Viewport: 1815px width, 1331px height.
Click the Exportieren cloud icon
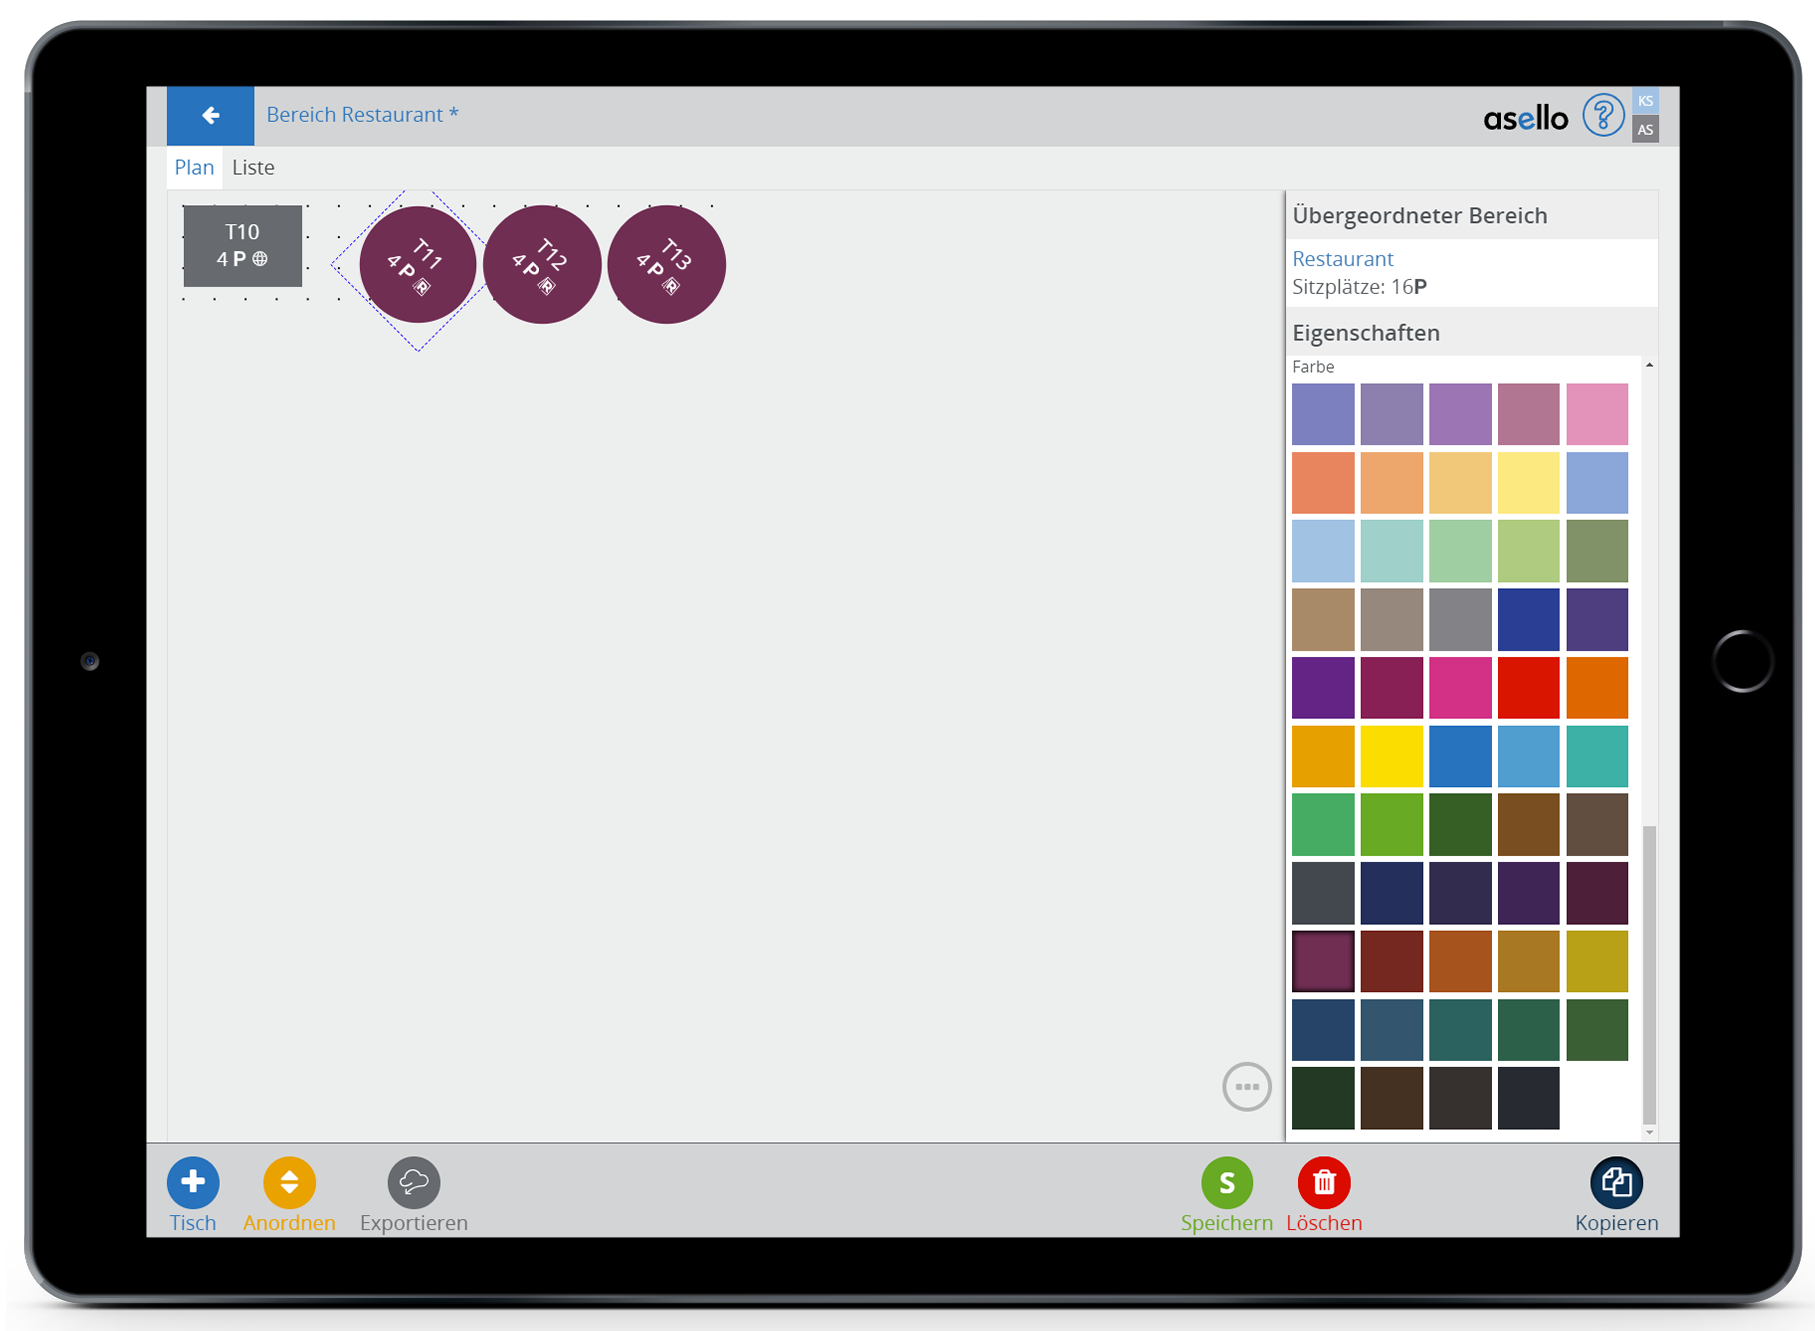tap(413, 1182)
